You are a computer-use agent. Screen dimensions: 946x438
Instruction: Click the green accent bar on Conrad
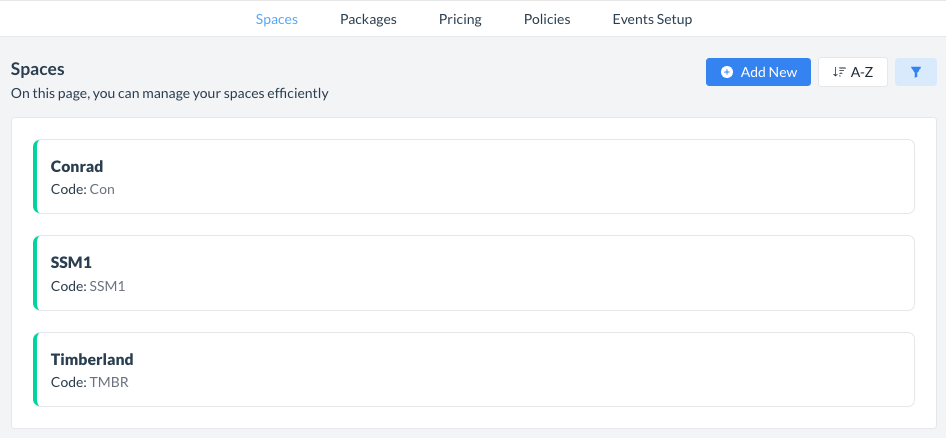pos(35,177)
